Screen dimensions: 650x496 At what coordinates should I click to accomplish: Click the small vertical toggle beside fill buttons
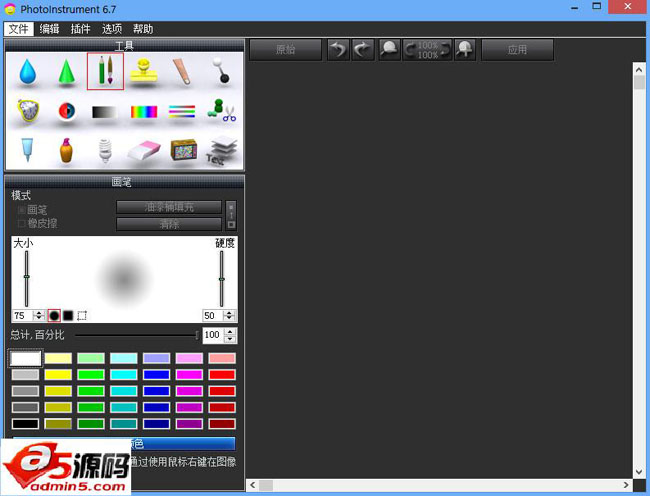click(x=231, y=215)
